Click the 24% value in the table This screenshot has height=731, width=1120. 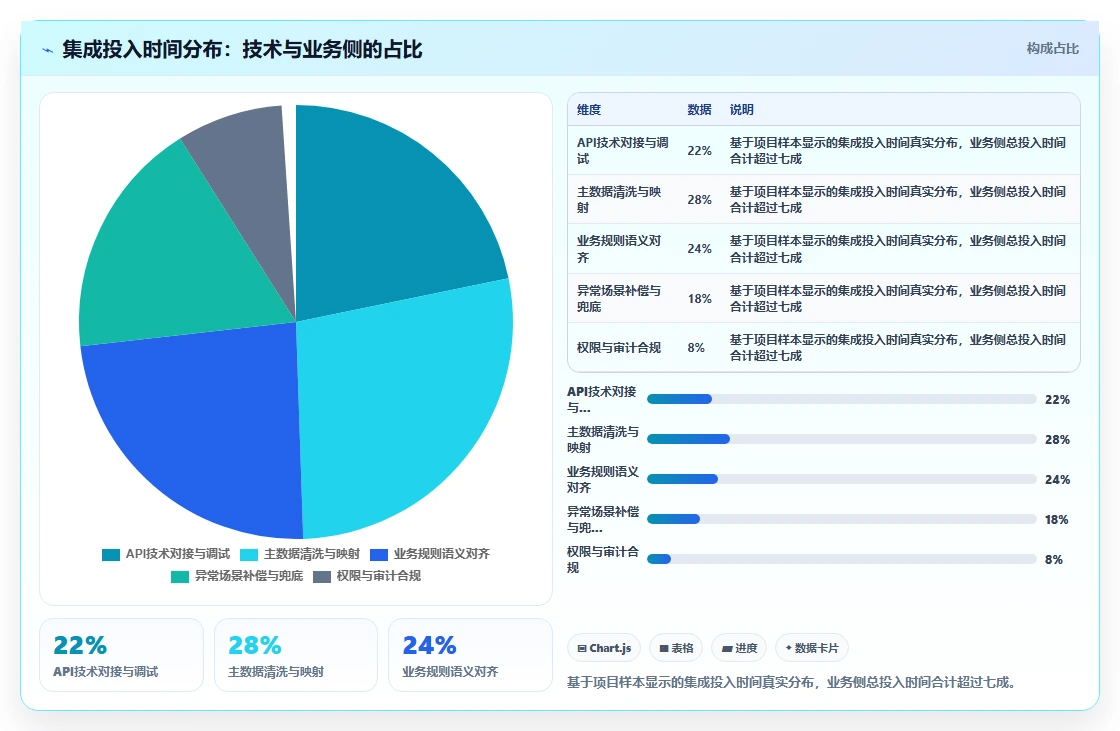click(x=699, y=249)
